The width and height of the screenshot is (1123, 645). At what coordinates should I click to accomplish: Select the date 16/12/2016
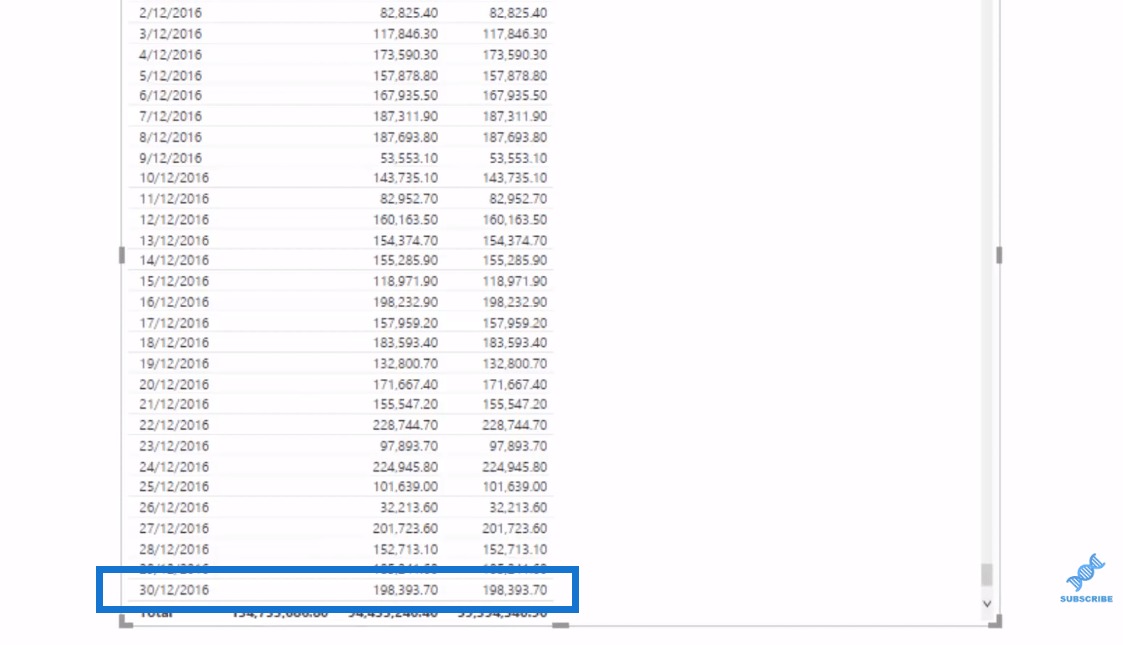tap(174, 301)
